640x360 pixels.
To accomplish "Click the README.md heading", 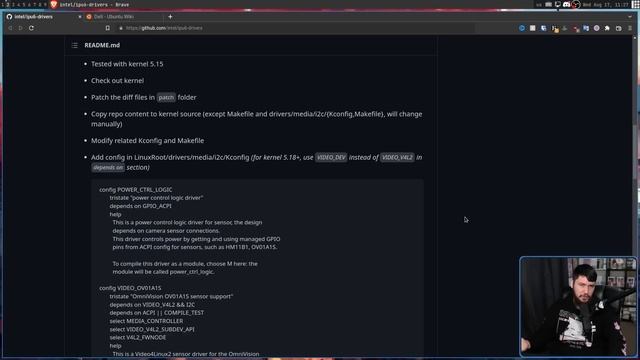I will click(102, 45).
